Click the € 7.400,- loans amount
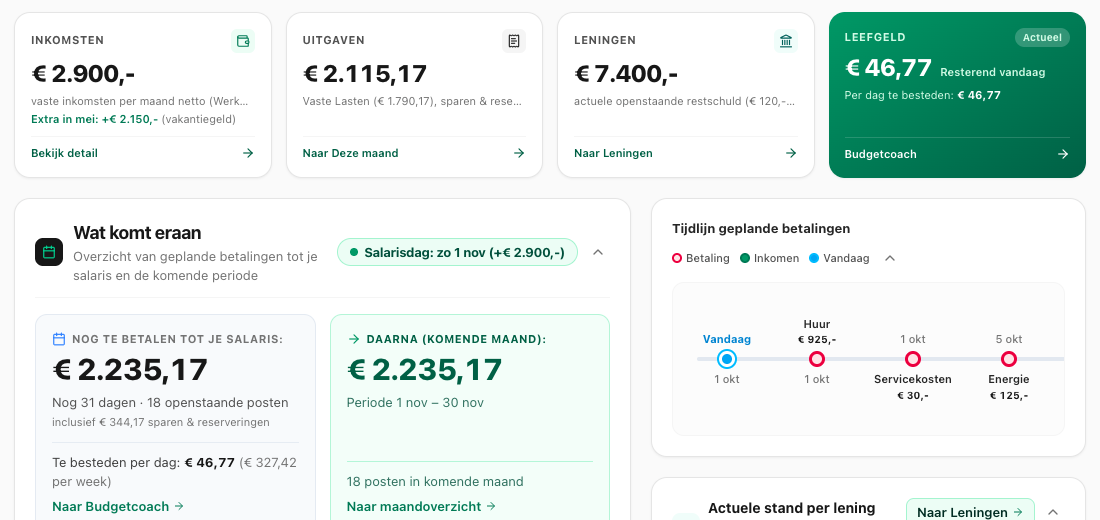The image size is (1100, 520). (626, 73)
